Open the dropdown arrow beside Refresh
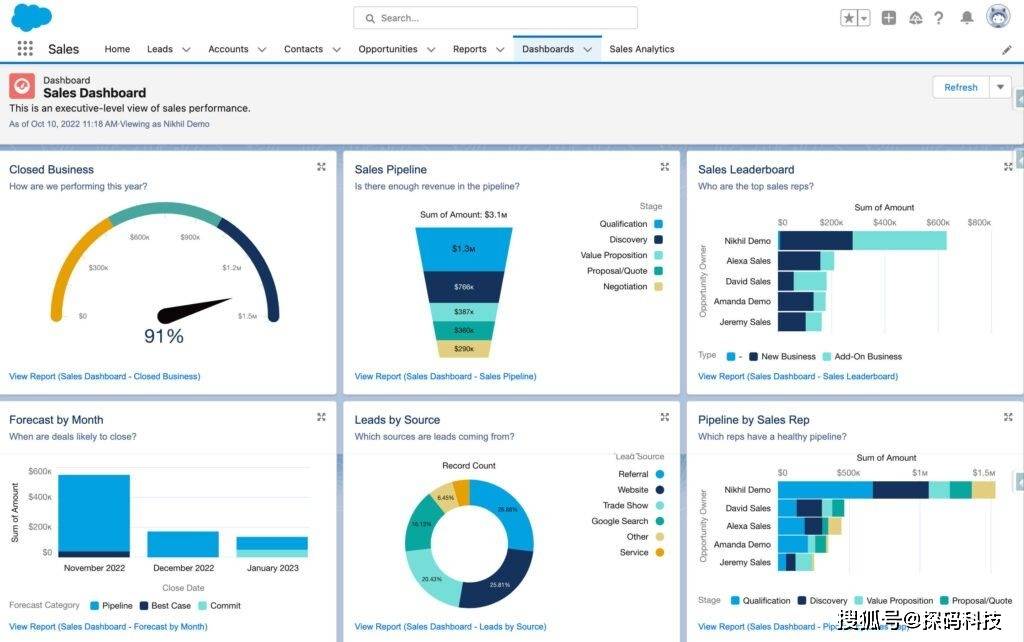The width and height of the screenshot is (1024, 642). (x=1000, y=87)
